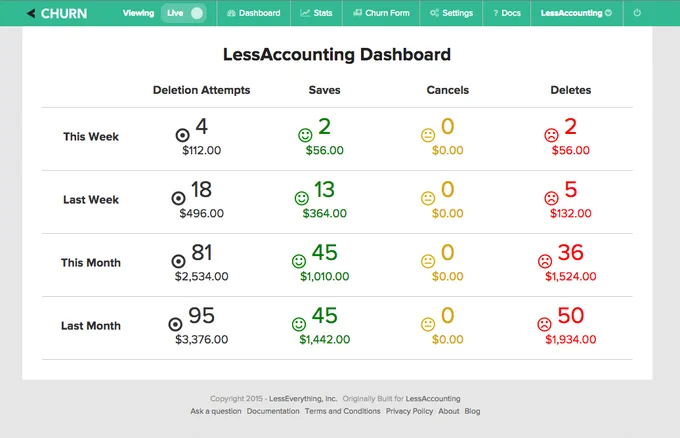The width and height of the screenshot is (680, 438).
Task: Click the Saves column header
Action: coord(324,90)
